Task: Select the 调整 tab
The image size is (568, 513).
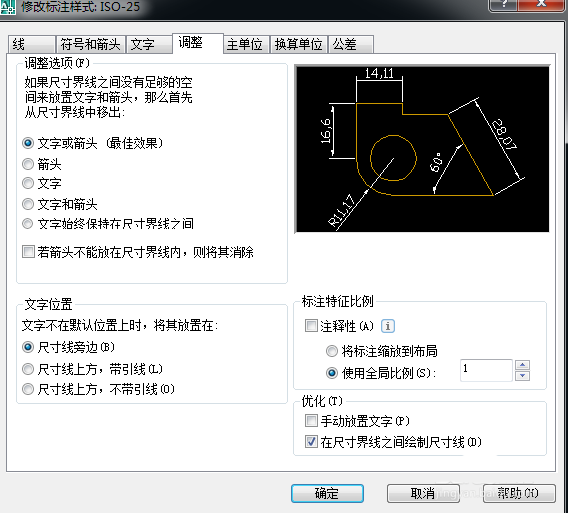Action: (198, 43)
